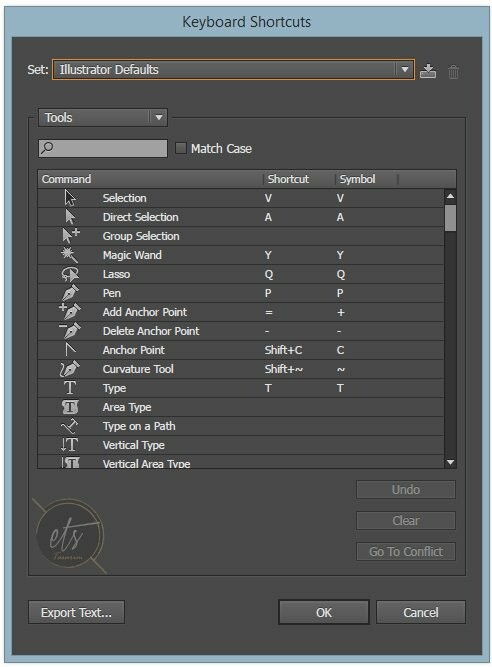Click the trash delete-set icon

click(x=453, y=71)
